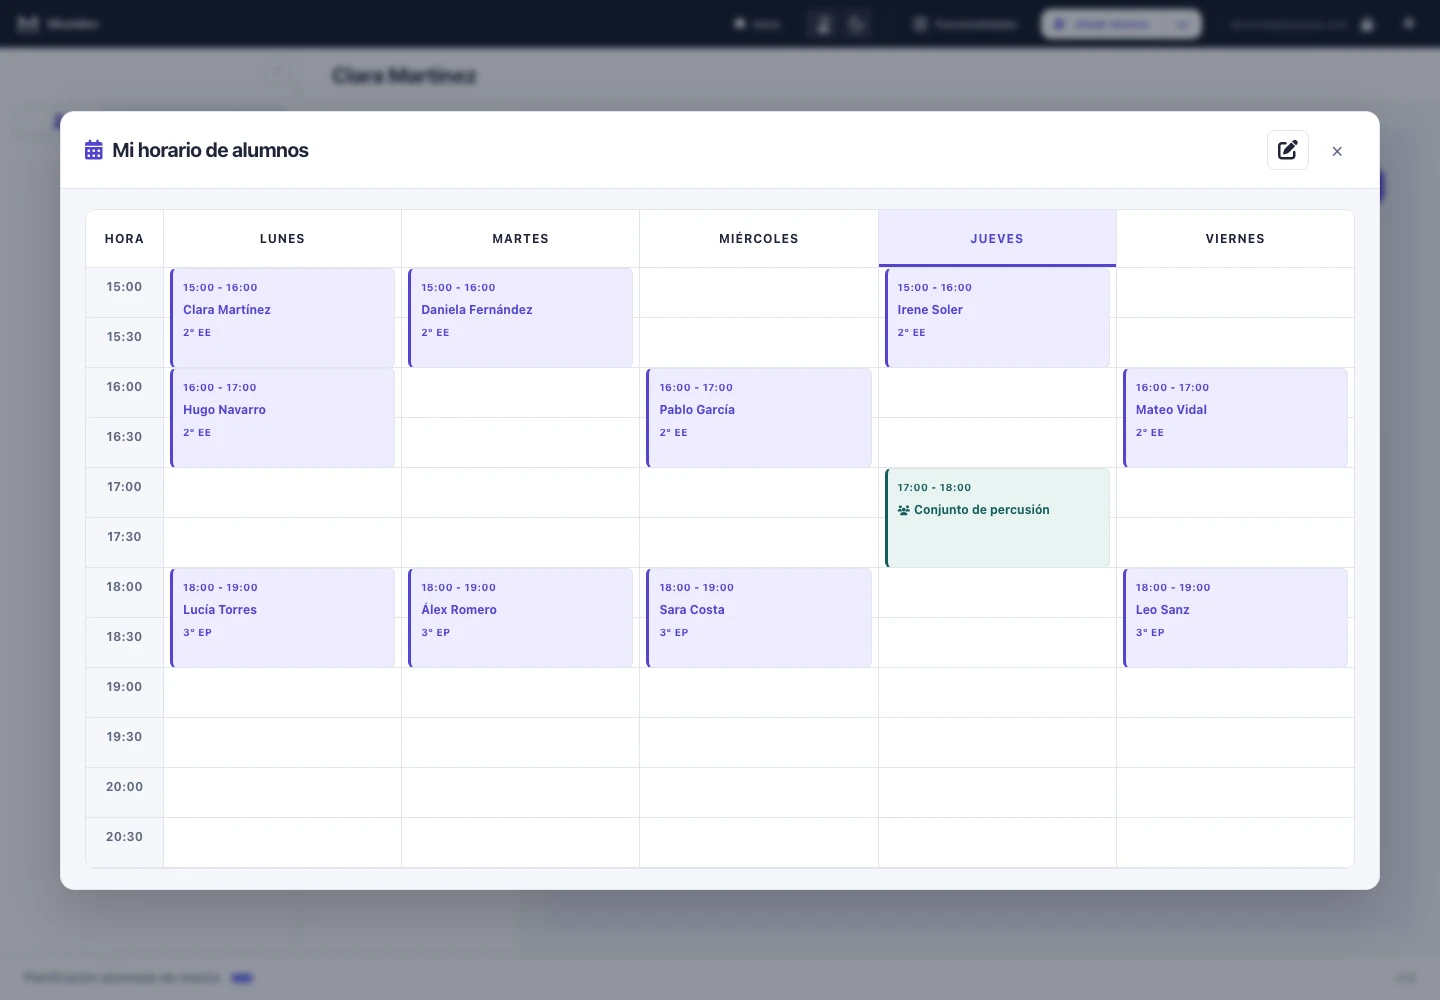Click the group icon in Conjunto de percusión
Image resolution: width=1440 pixels, height=1000 pixels.
(x=904, y=510)
